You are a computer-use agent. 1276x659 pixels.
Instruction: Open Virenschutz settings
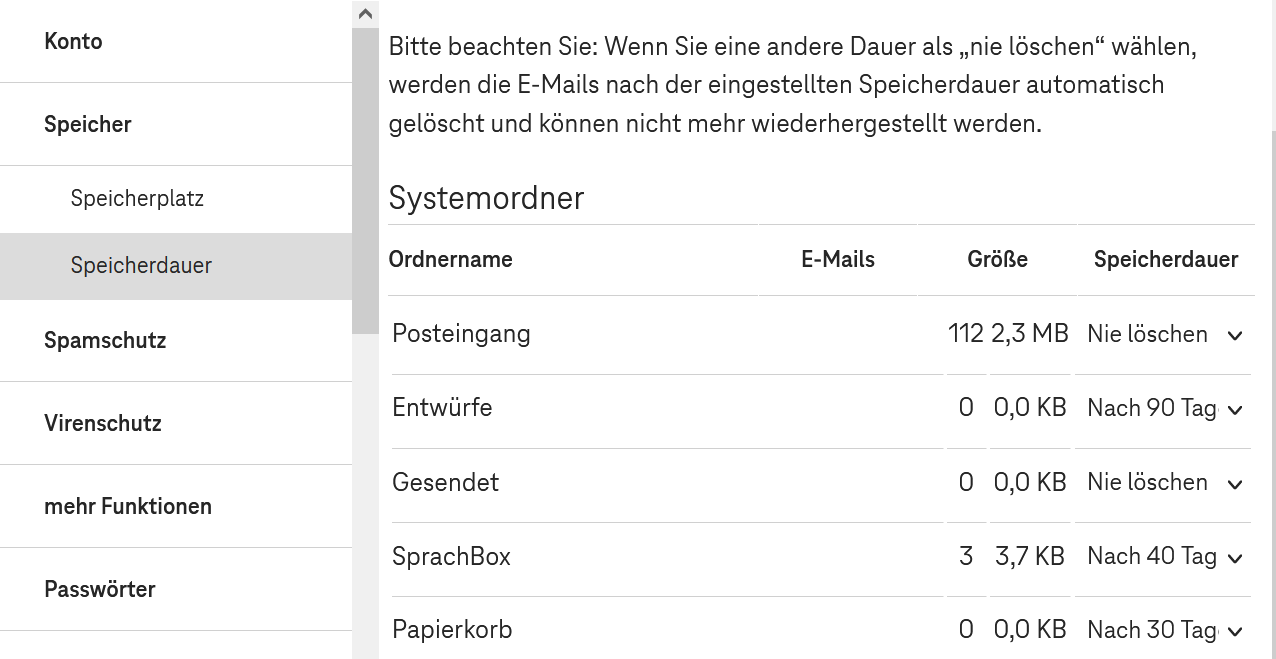click(x=103, y=424)
